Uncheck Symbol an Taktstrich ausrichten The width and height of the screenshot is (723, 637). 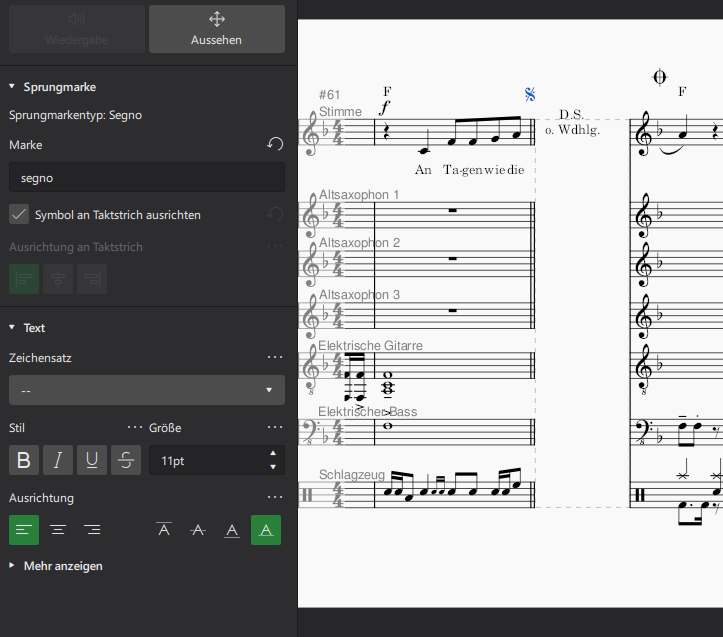tap(19, 215)
